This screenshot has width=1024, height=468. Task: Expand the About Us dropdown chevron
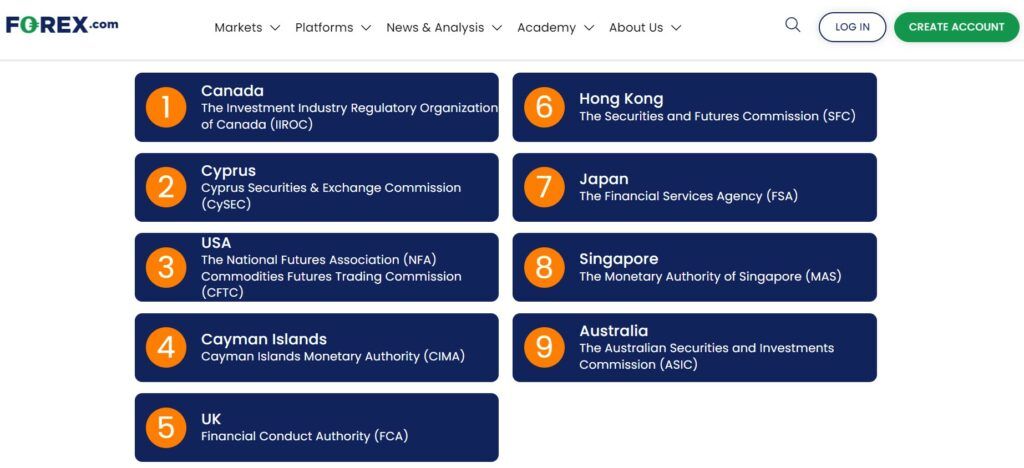coord(676,28)
